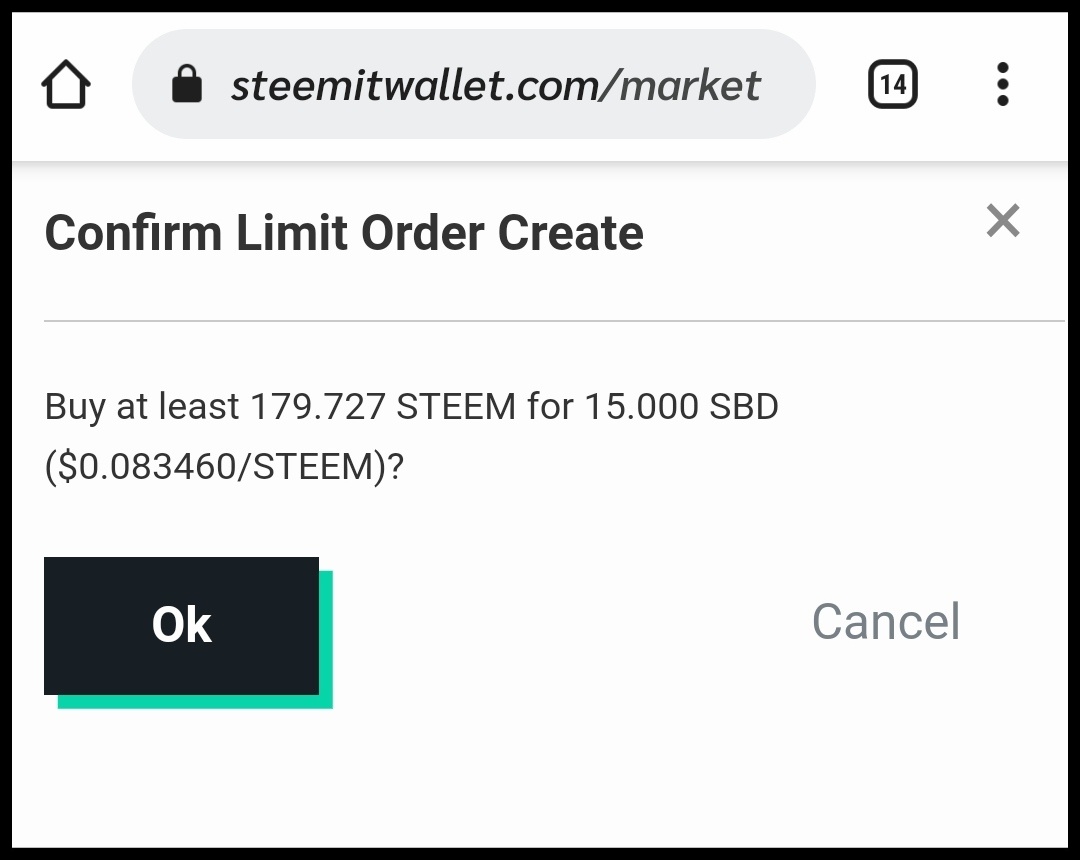Click the divider line below the heading
1080x860 pixels.
pyautogui.click(x=554, y=321)
